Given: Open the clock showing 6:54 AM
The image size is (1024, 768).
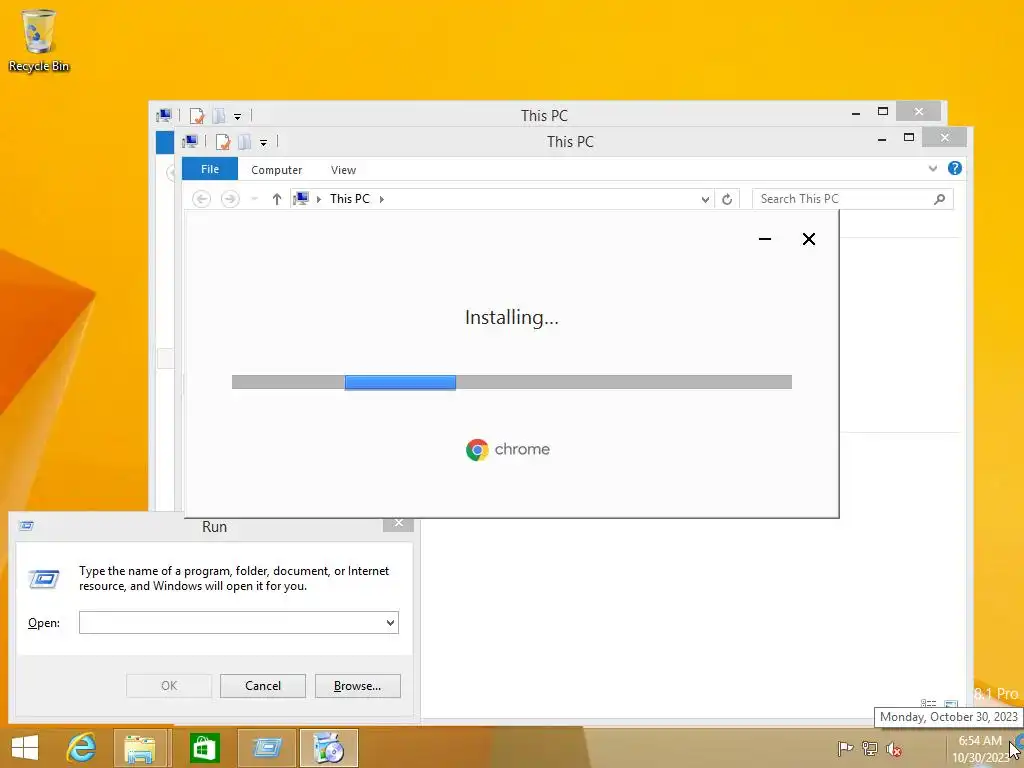Looking at the screenshot, I should [980, 749].
